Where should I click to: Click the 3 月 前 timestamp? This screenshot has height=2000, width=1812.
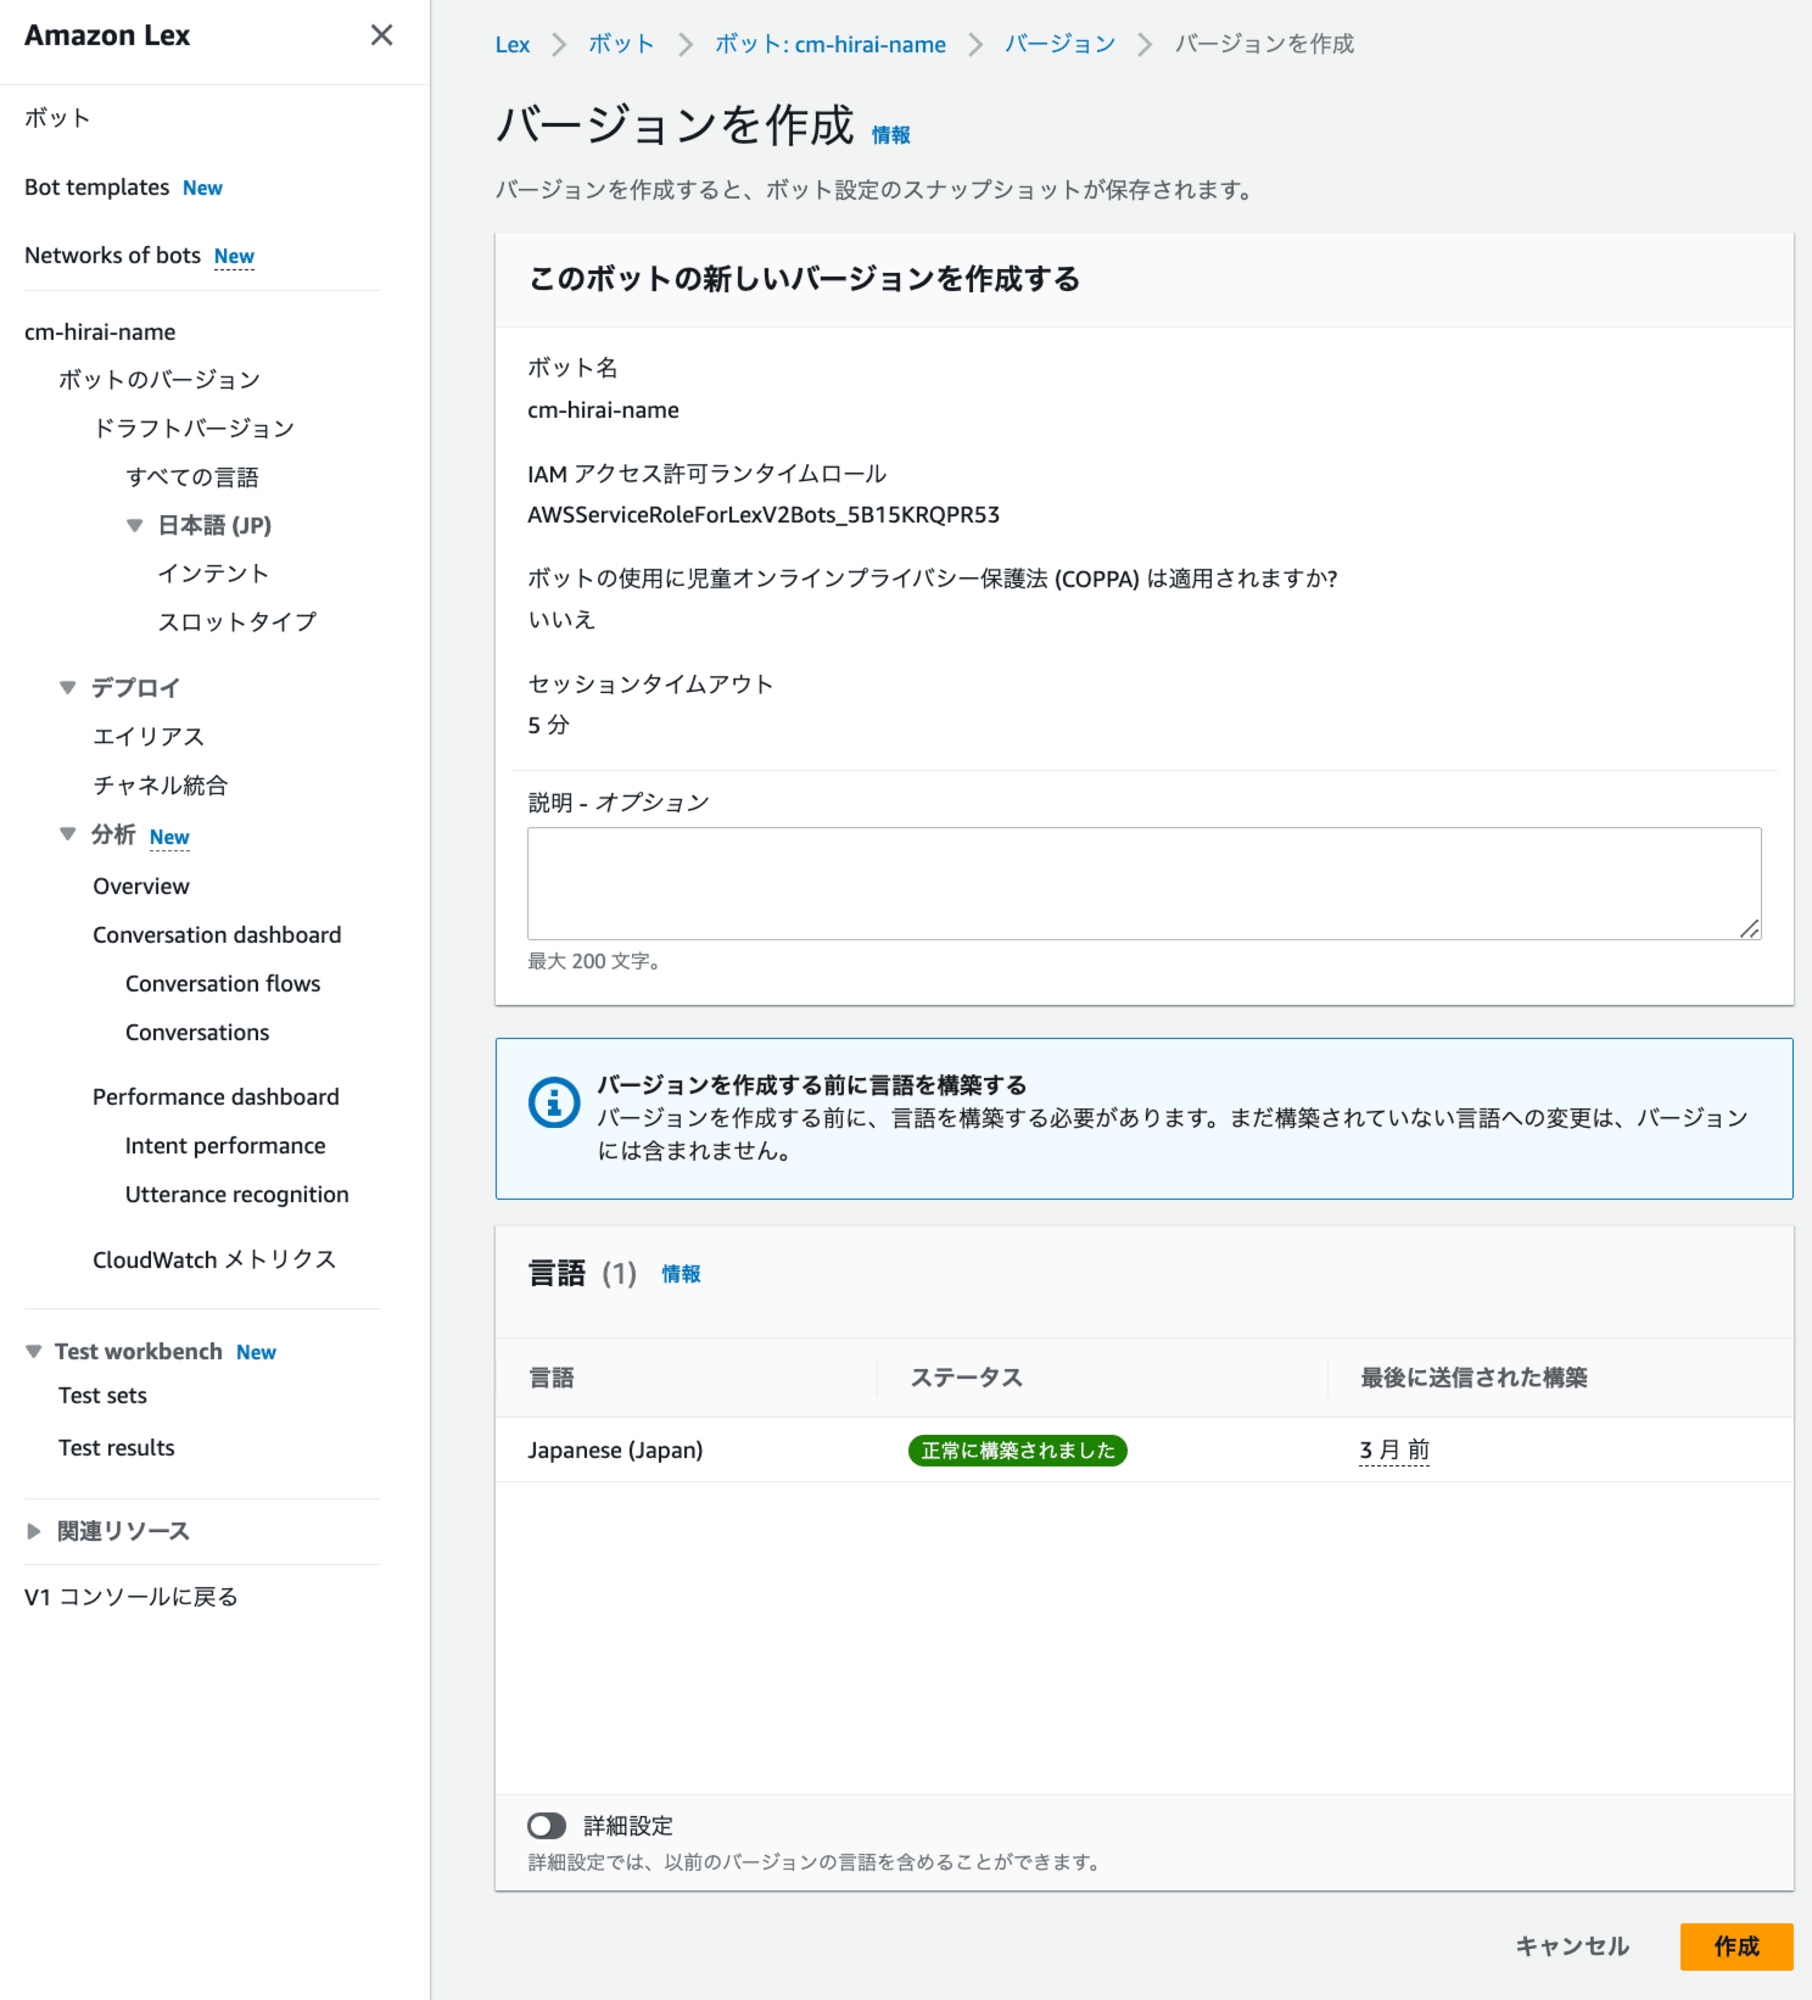(1394, 1449)
